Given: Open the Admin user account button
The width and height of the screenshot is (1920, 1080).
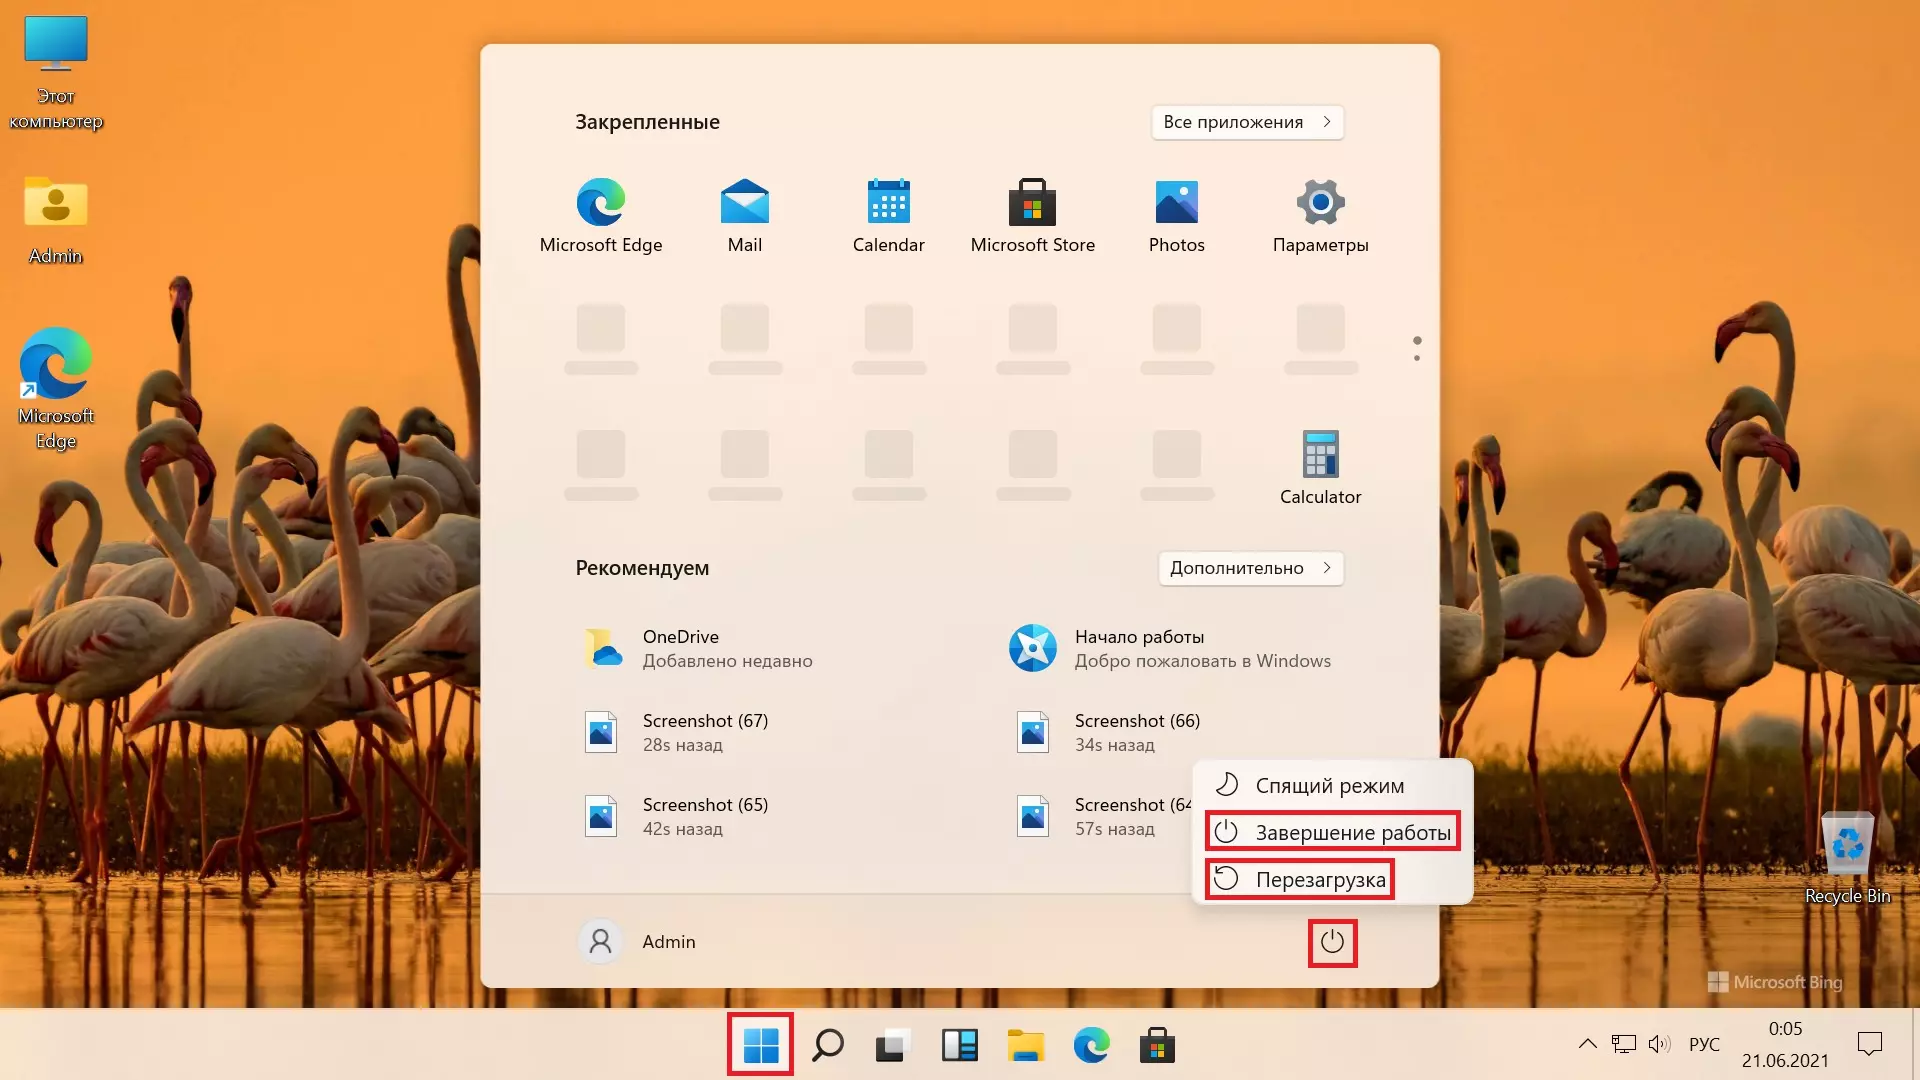Looking at the screenshot, I should 638,942.
